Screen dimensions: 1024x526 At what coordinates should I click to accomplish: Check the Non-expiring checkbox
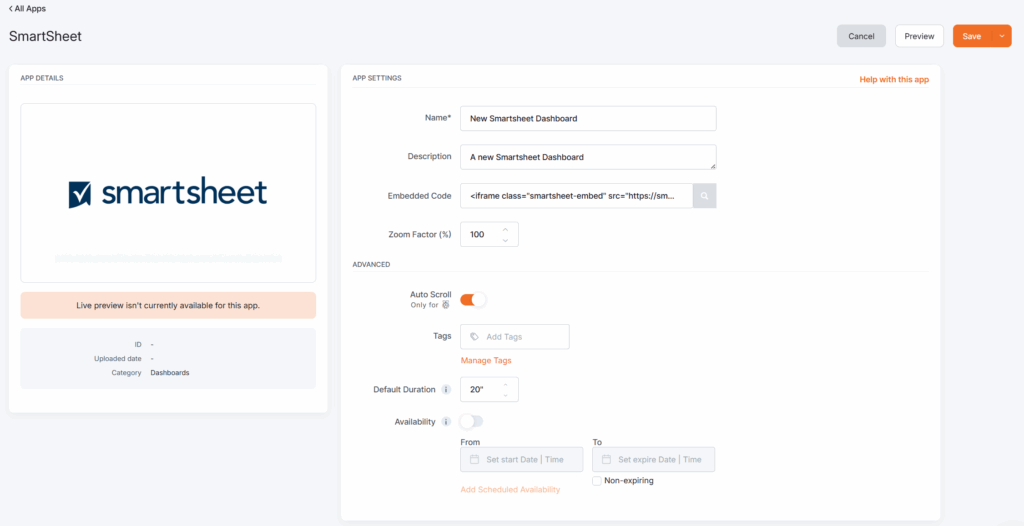(597, 481)
